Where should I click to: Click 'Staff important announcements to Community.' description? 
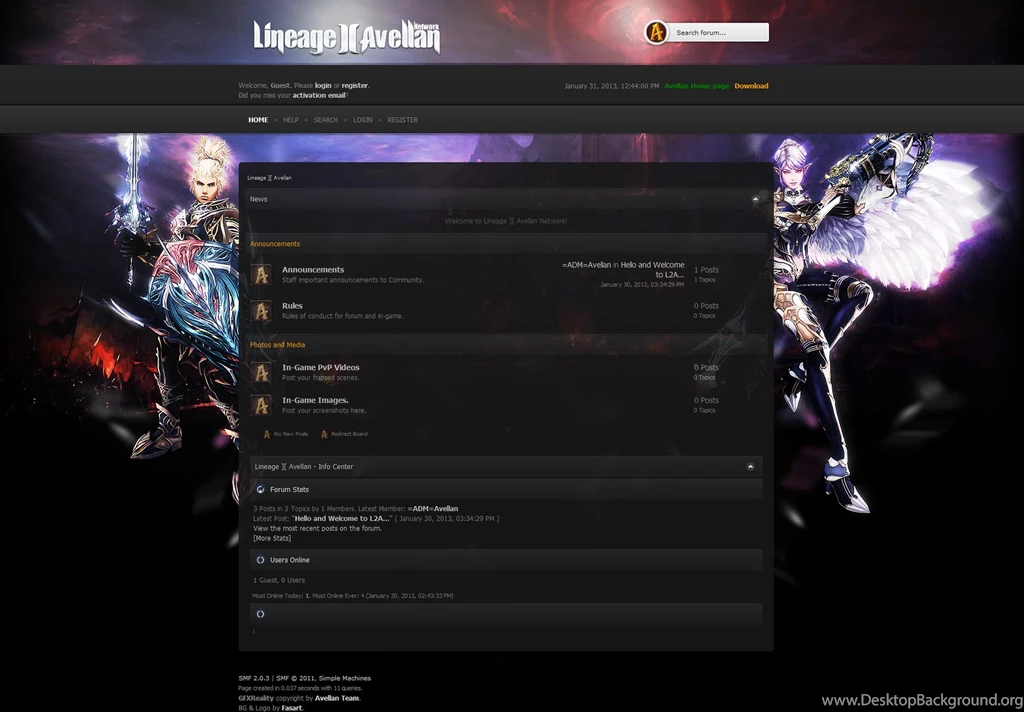tap(353, 280)
